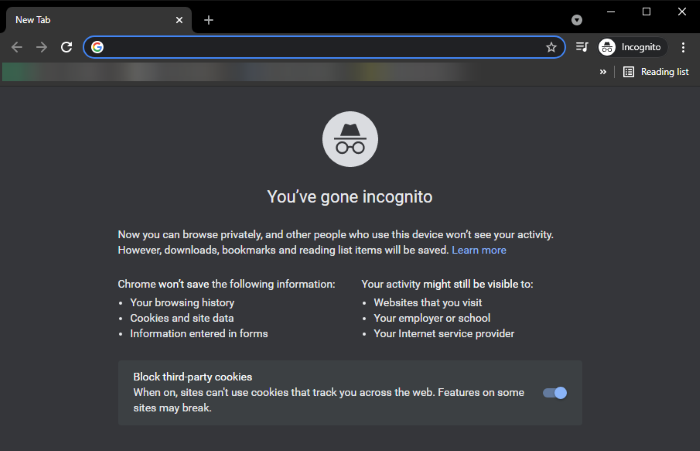Viewport: 700px width, 451px height.
Task: Open the Learn more link
Action: 479,250
